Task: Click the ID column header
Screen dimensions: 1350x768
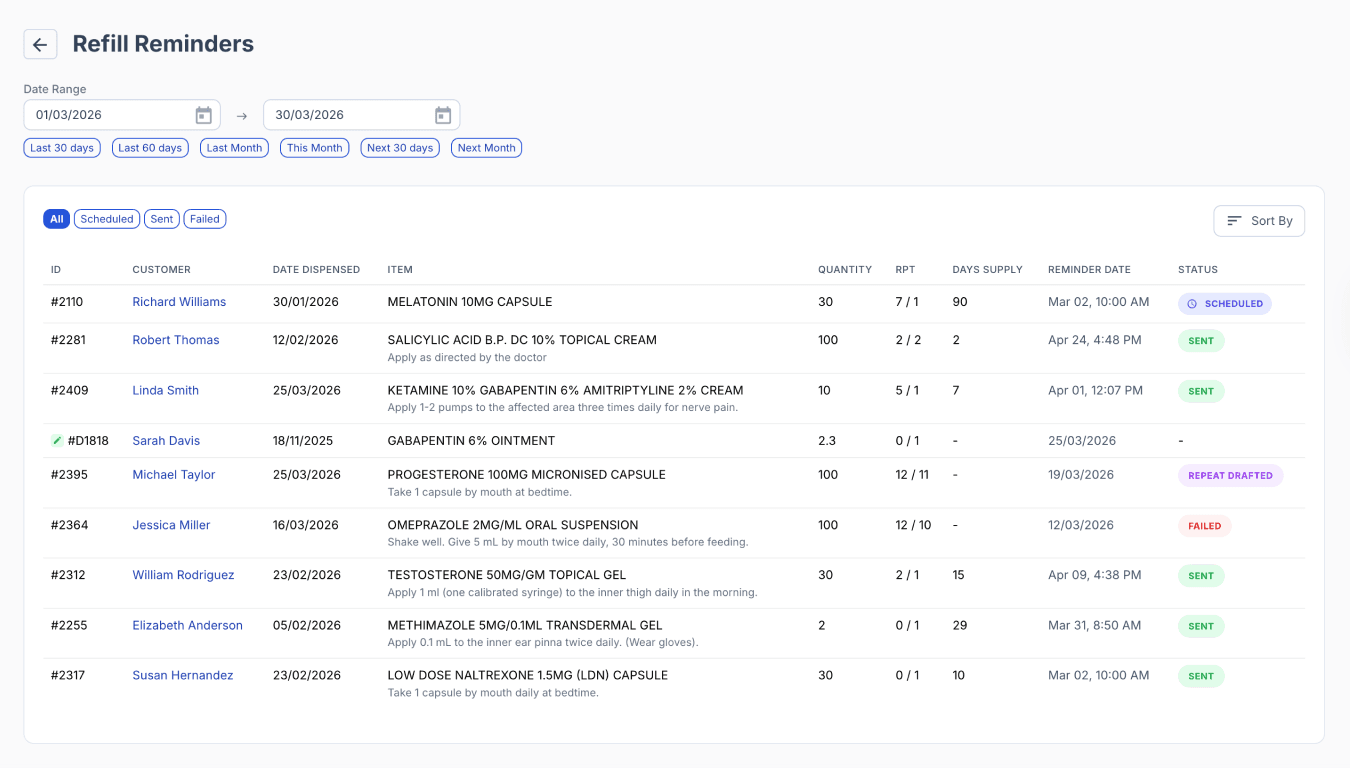Action: [56, 270]
